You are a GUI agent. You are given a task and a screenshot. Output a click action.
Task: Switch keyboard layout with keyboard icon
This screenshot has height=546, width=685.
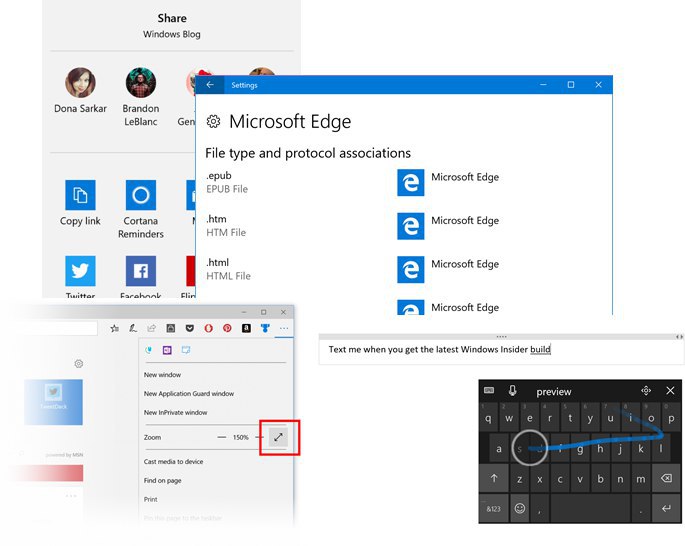(489, 390)
